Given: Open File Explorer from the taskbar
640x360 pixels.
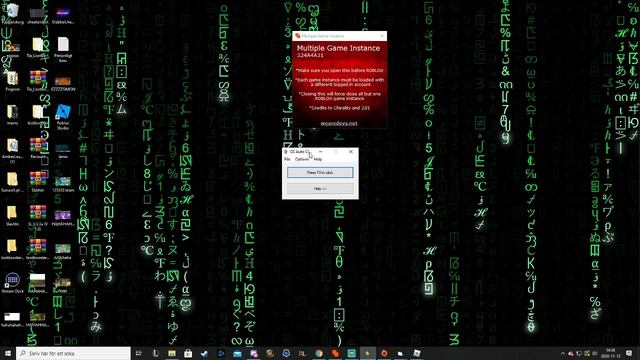Looking at the screenshot, I should click(172, 353).
